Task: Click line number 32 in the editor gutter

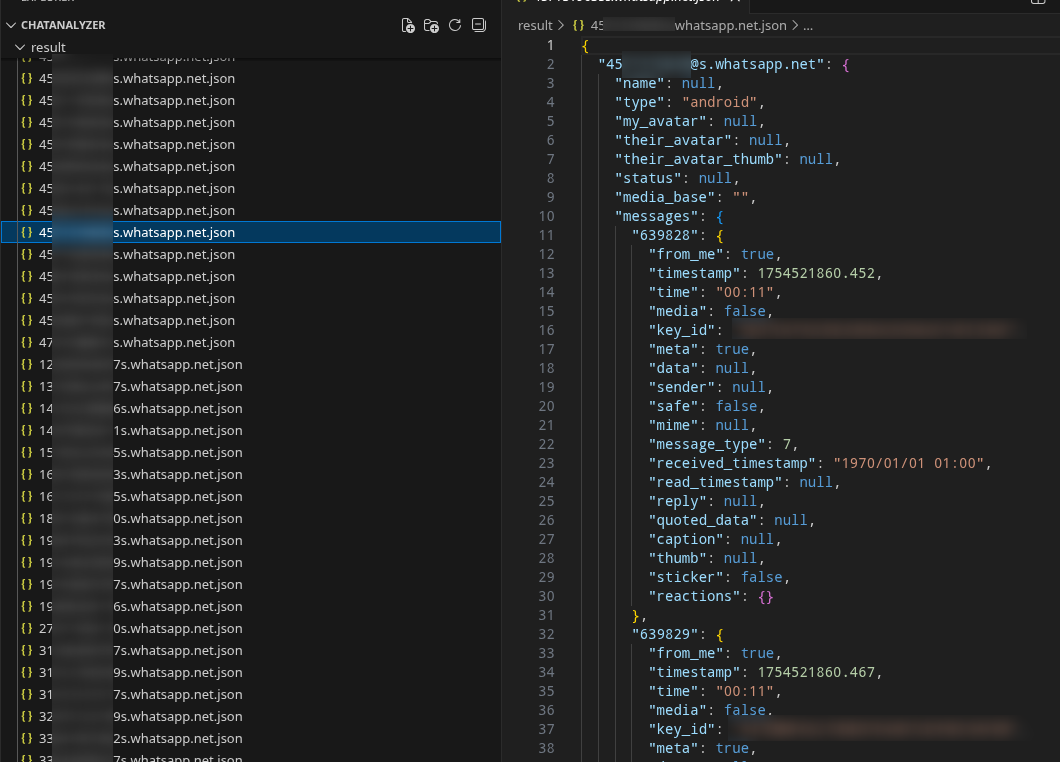Action: (x=546, y=634)
